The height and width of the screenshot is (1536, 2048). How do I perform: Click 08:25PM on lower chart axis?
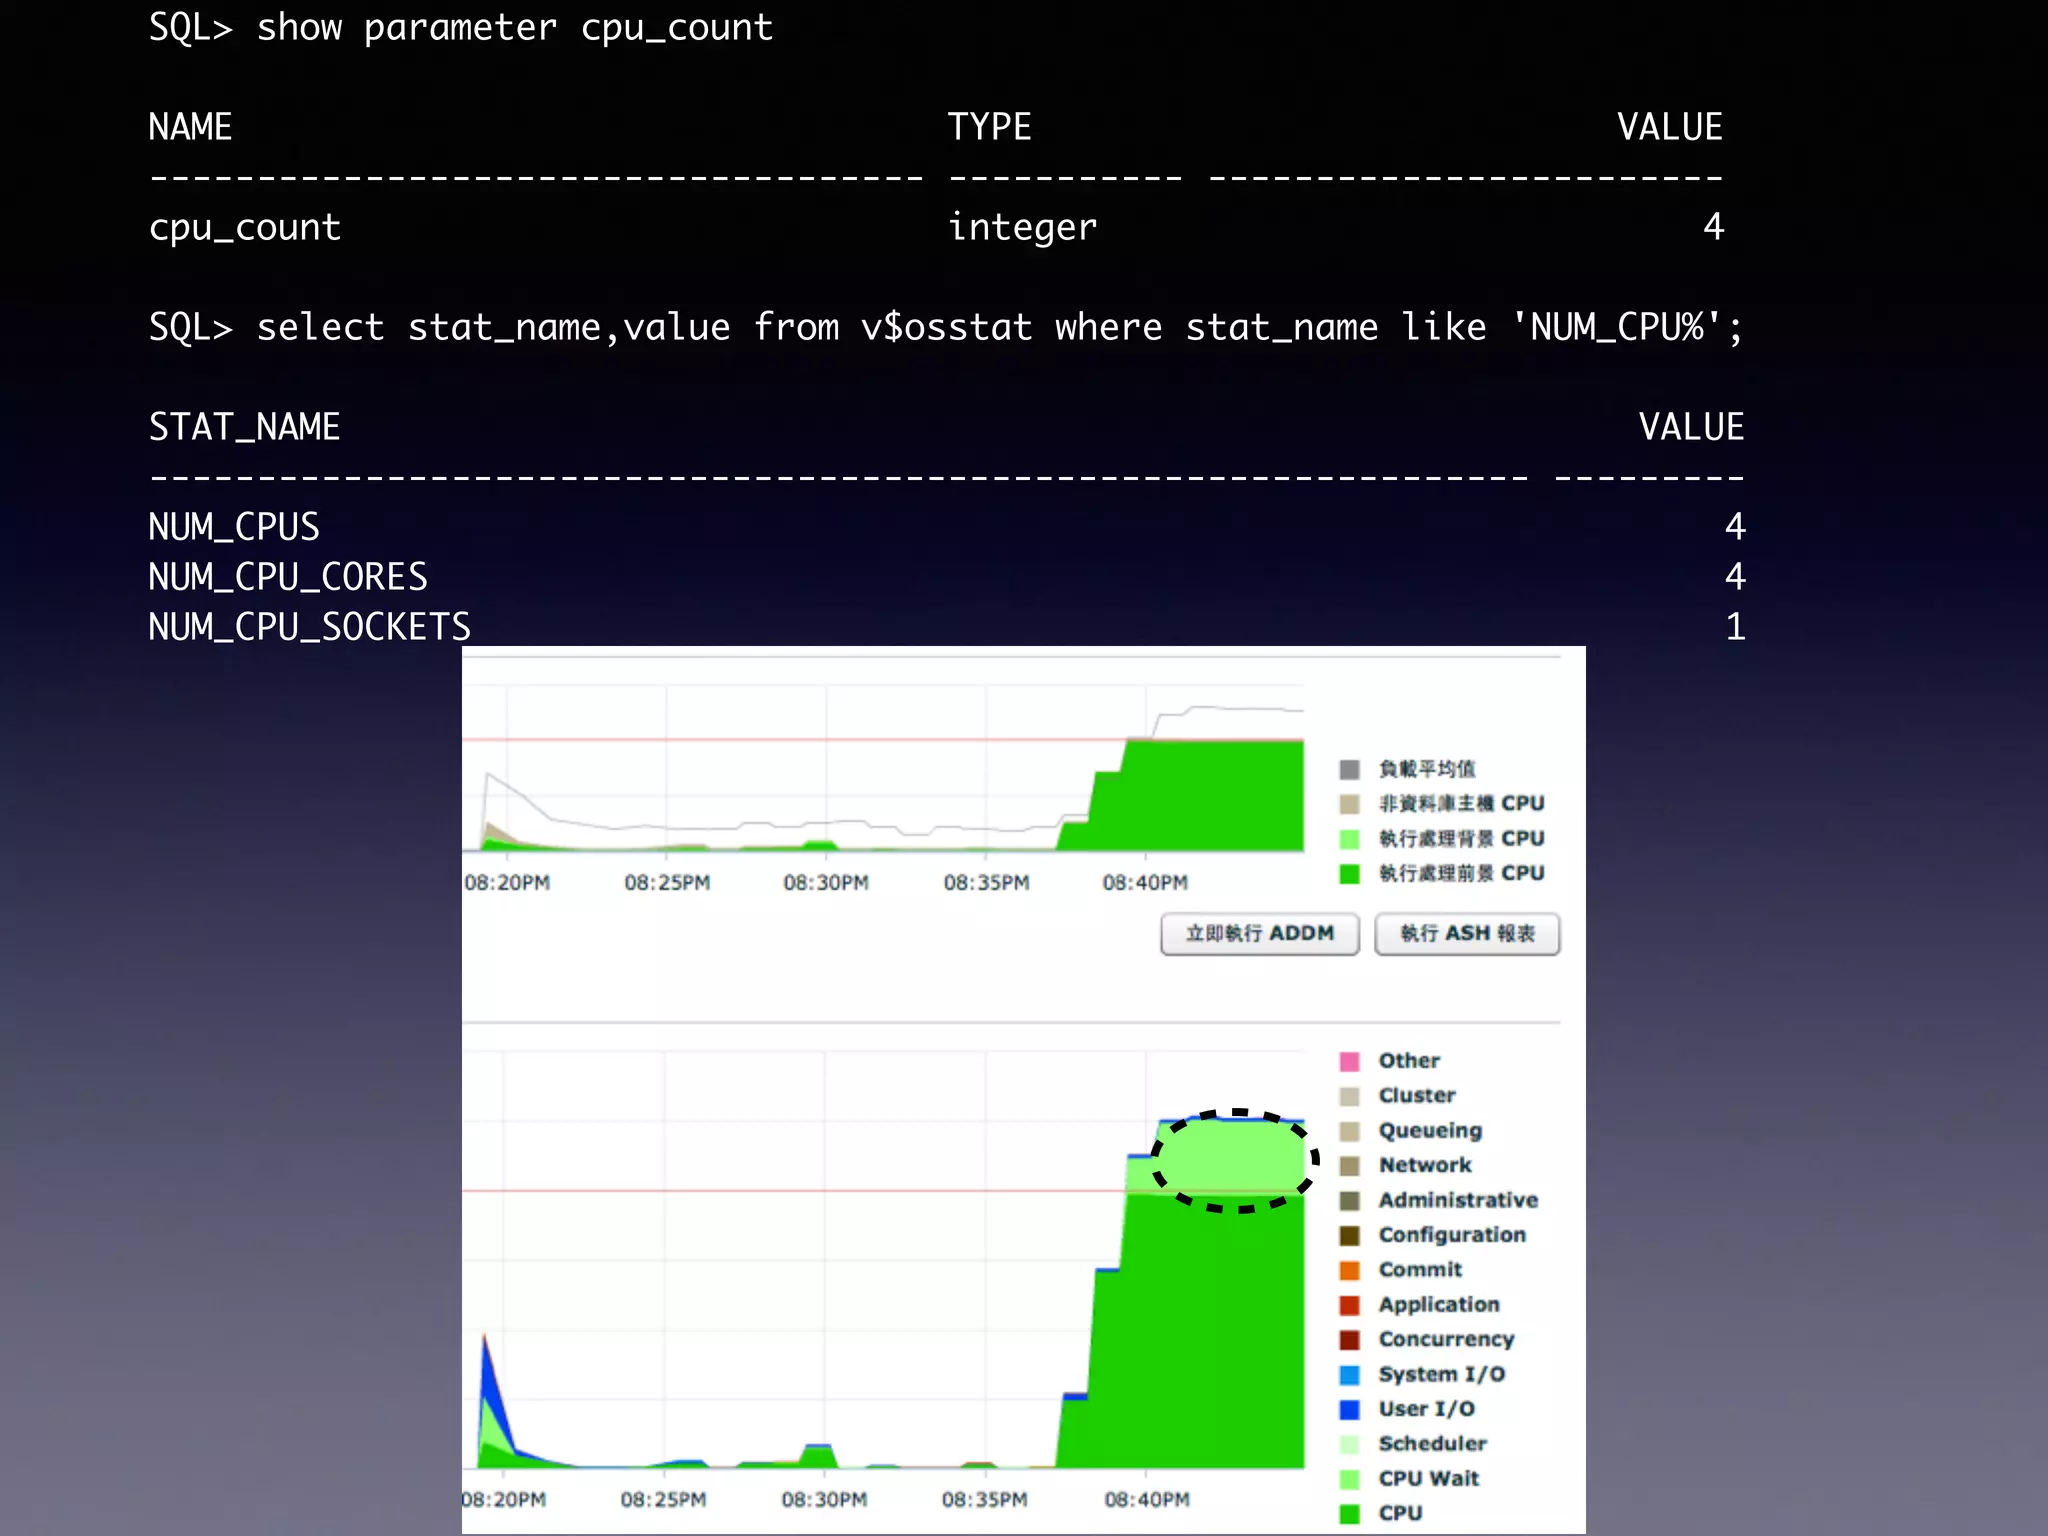tap(663, 1500)
